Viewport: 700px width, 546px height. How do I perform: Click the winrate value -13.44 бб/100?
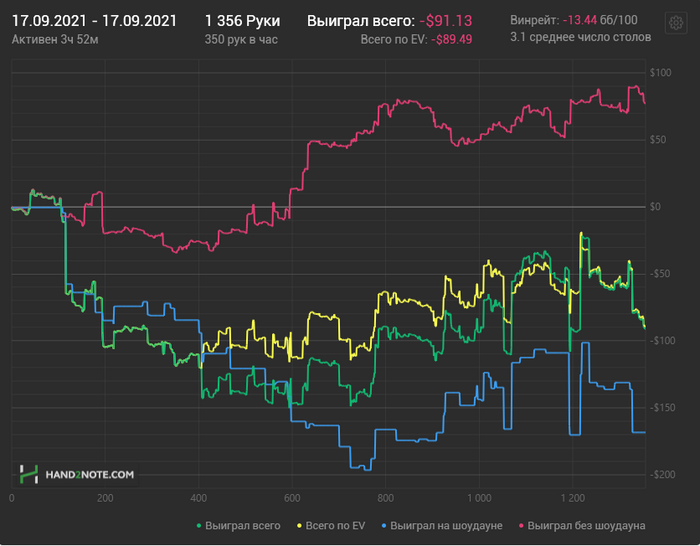tap(600, 20)
